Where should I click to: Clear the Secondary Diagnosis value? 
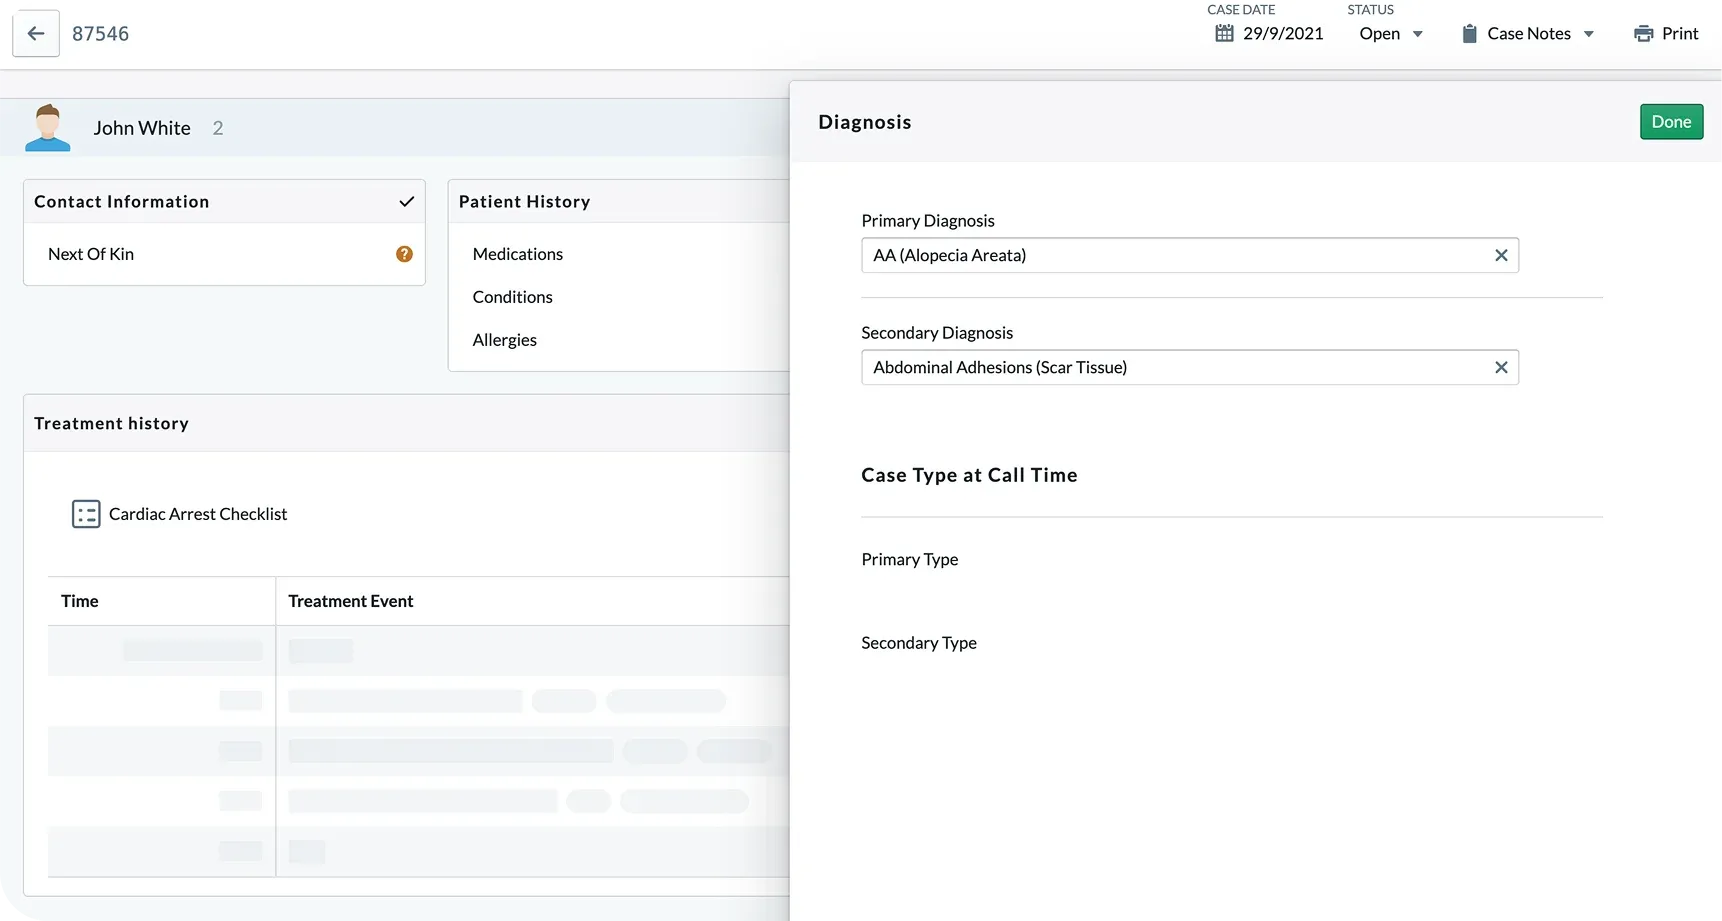(1500, 368)
